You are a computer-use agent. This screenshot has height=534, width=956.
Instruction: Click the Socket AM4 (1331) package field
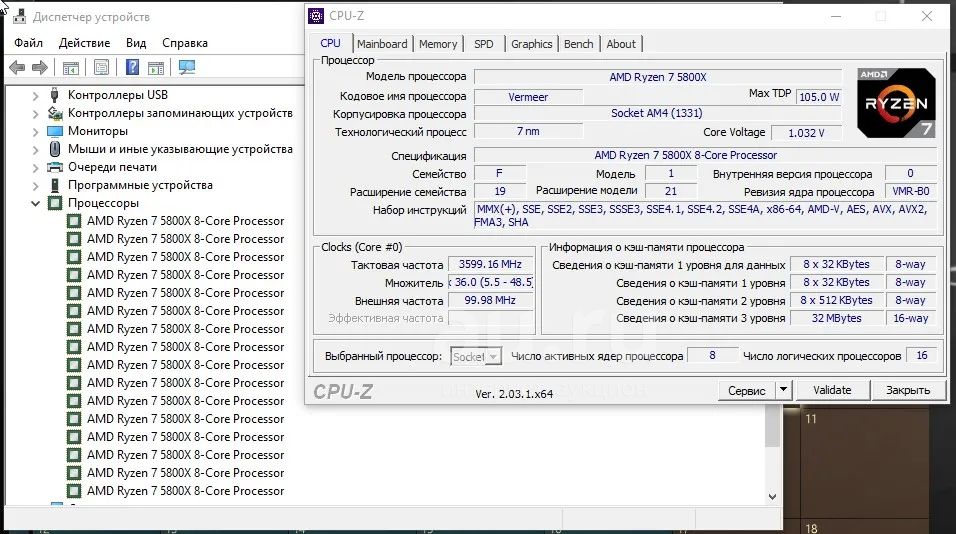(x=658, y=113)
